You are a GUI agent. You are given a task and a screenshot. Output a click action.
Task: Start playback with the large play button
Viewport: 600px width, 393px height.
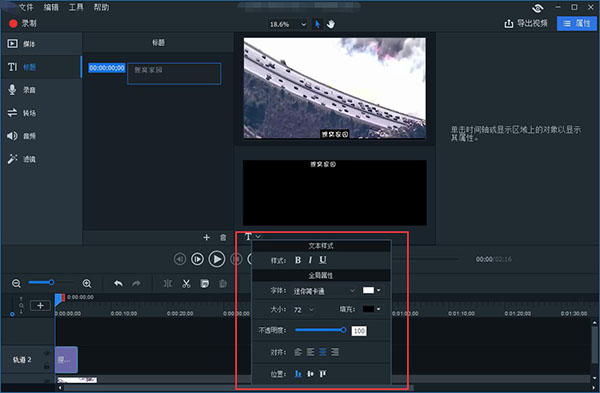click(217, 259)
